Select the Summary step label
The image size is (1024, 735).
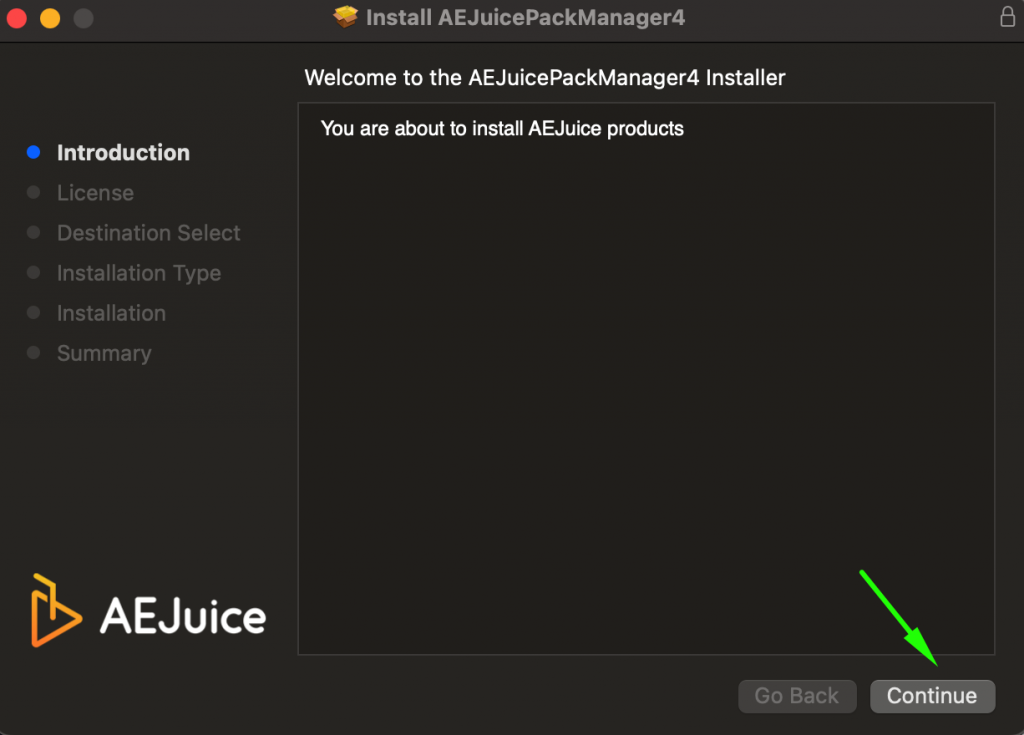point(104,353)
